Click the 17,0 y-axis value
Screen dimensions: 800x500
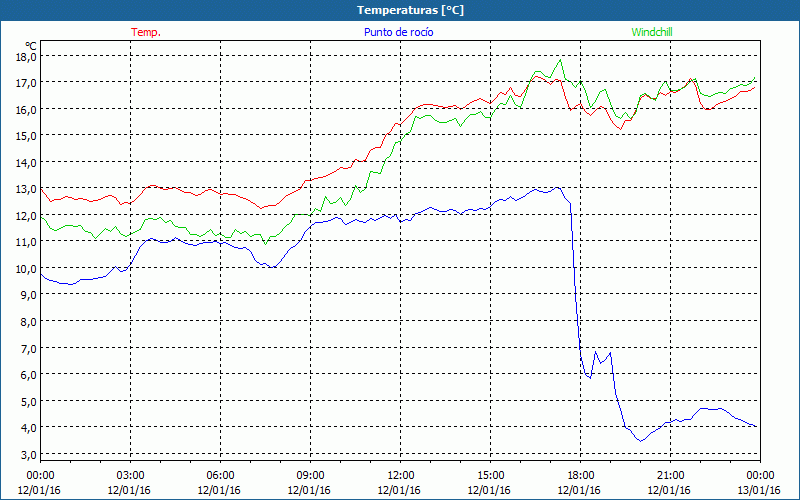pyautogui.click(x=26, y=83)
